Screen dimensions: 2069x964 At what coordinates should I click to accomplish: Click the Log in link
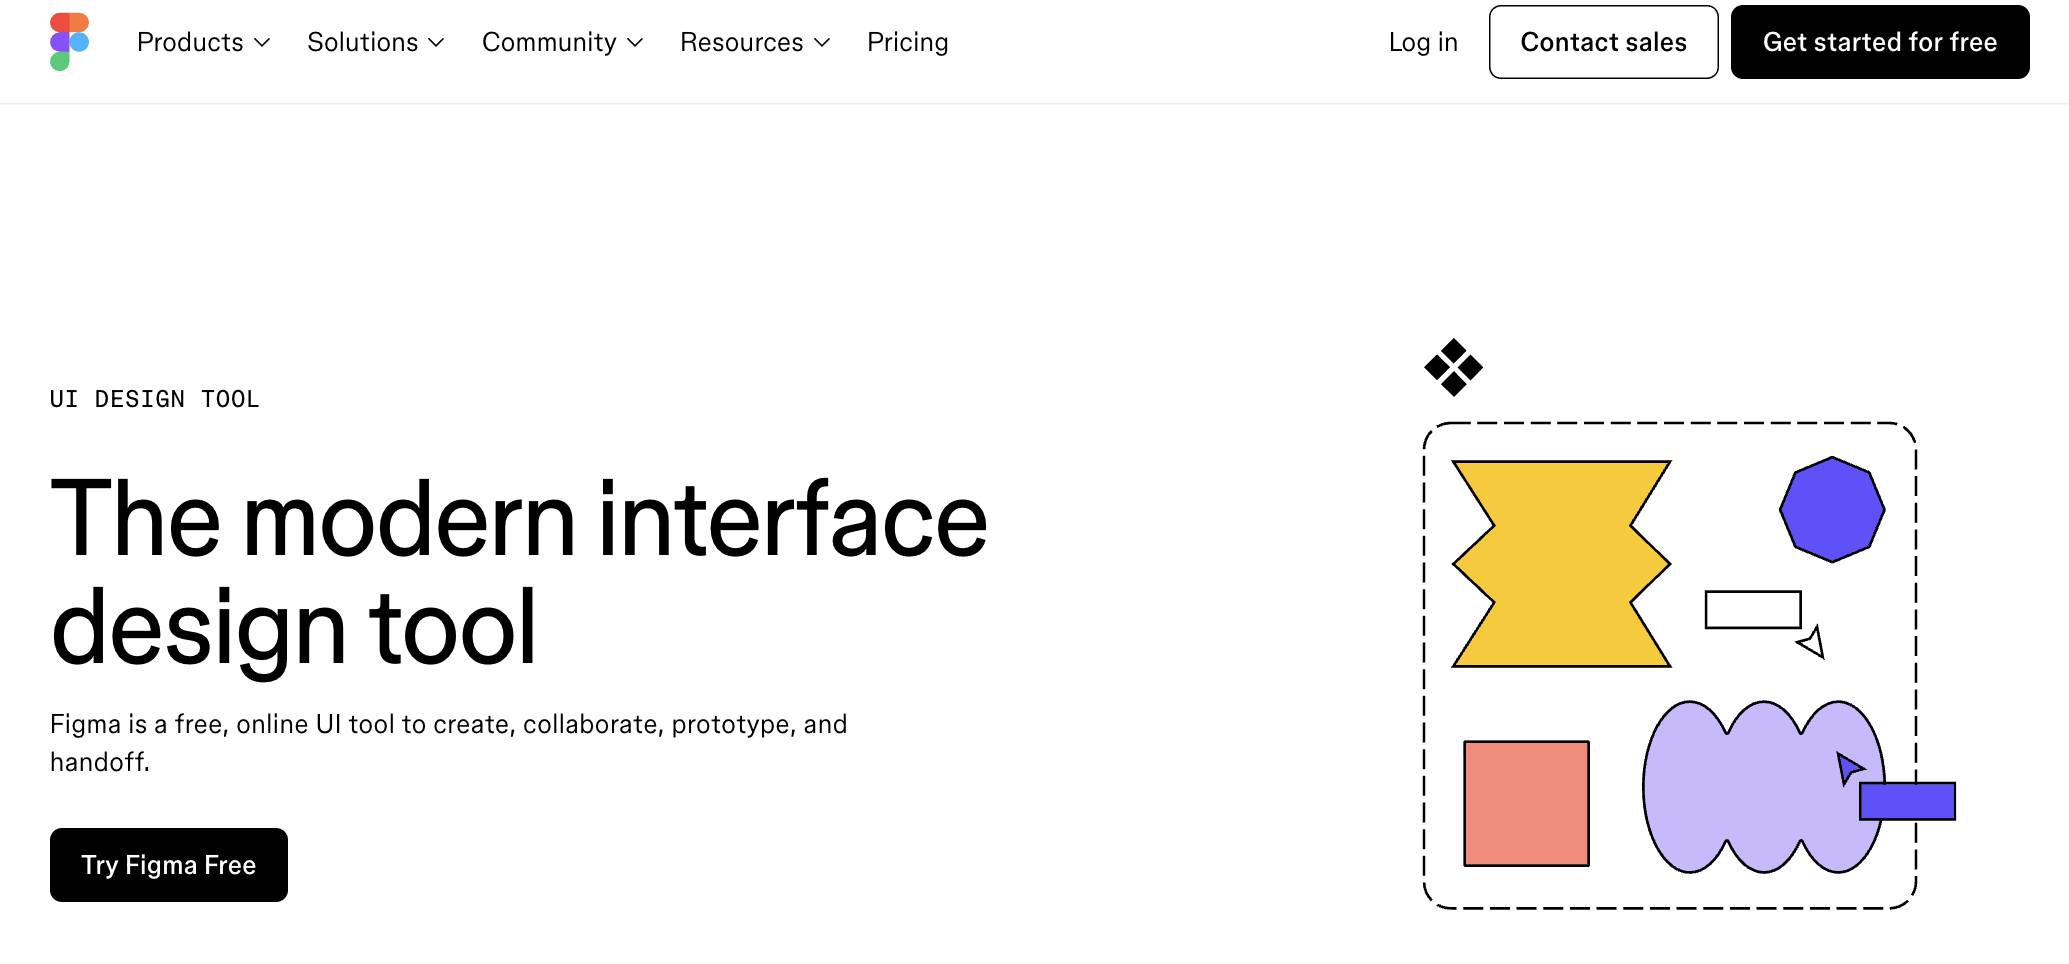click(1422, 42)
